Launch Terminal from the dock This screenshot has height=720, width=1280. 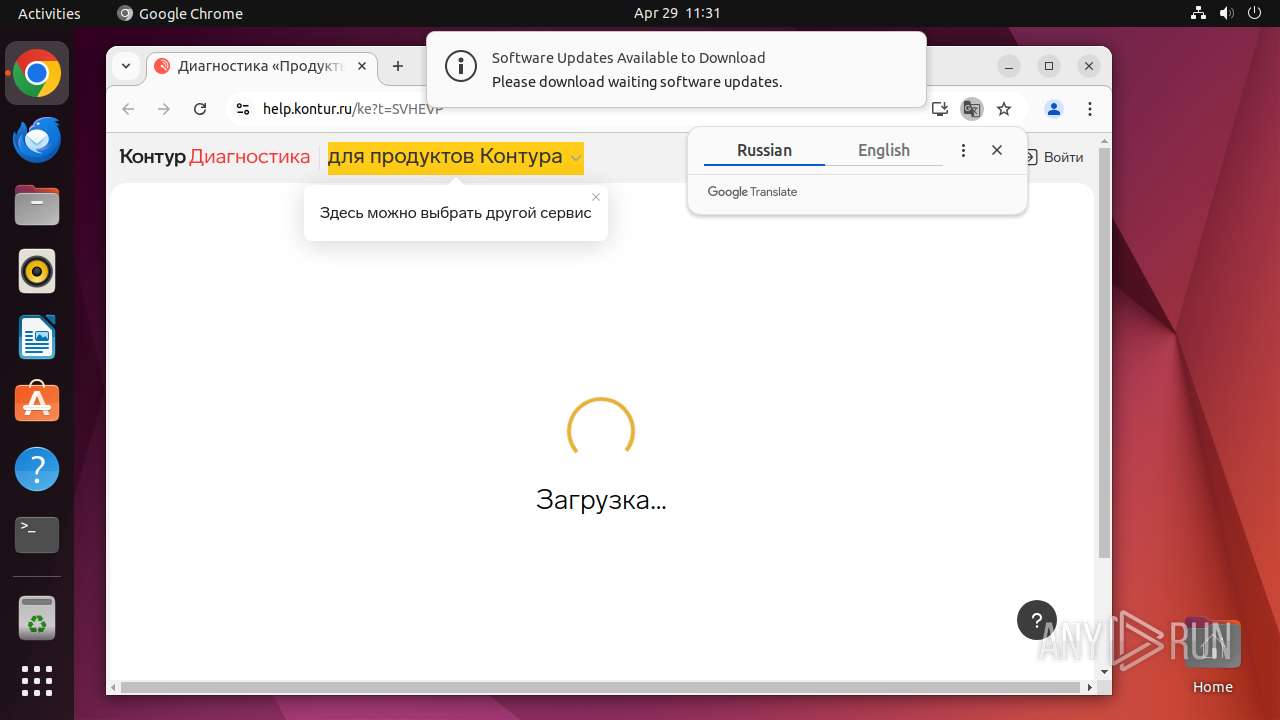[37, 534]
